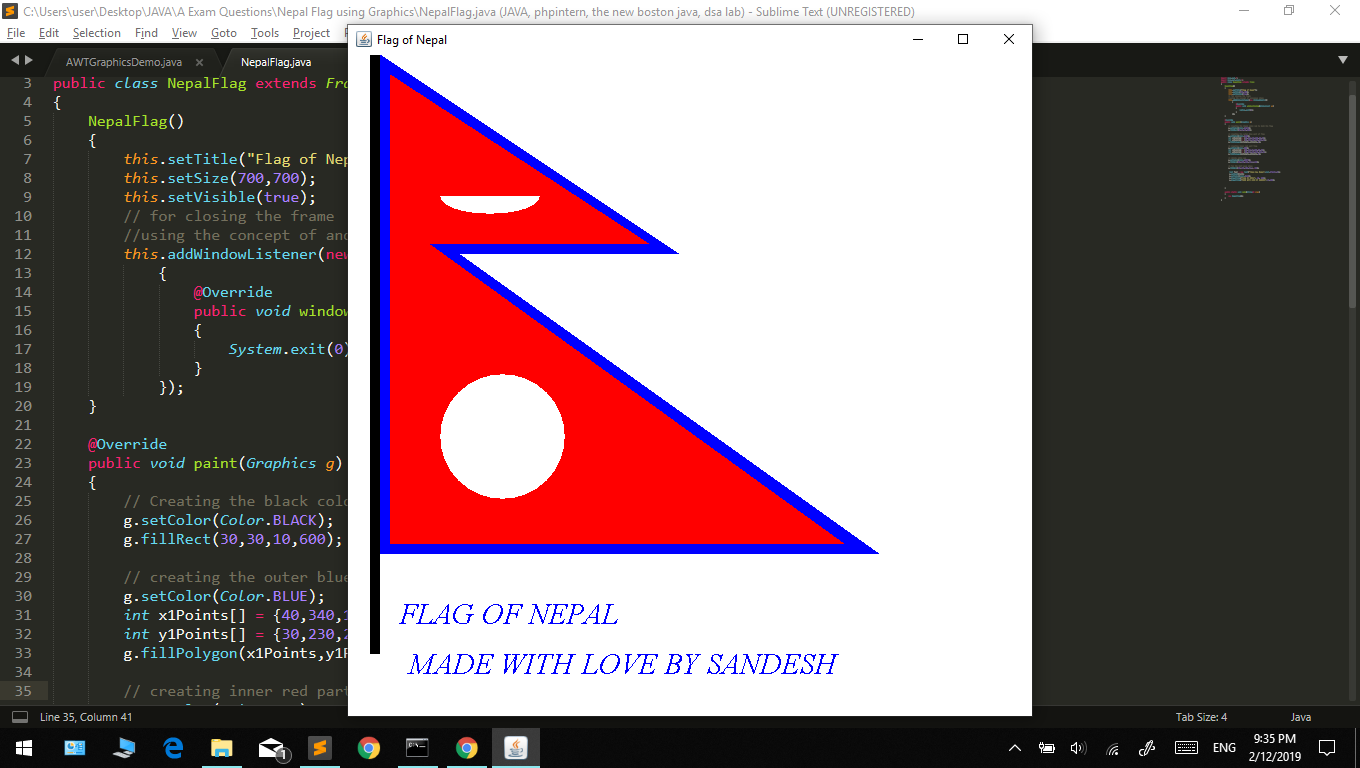Open the Windows Ink Workspace pen icon
Screen dimensions: 1360x768
click(1147, 747)
